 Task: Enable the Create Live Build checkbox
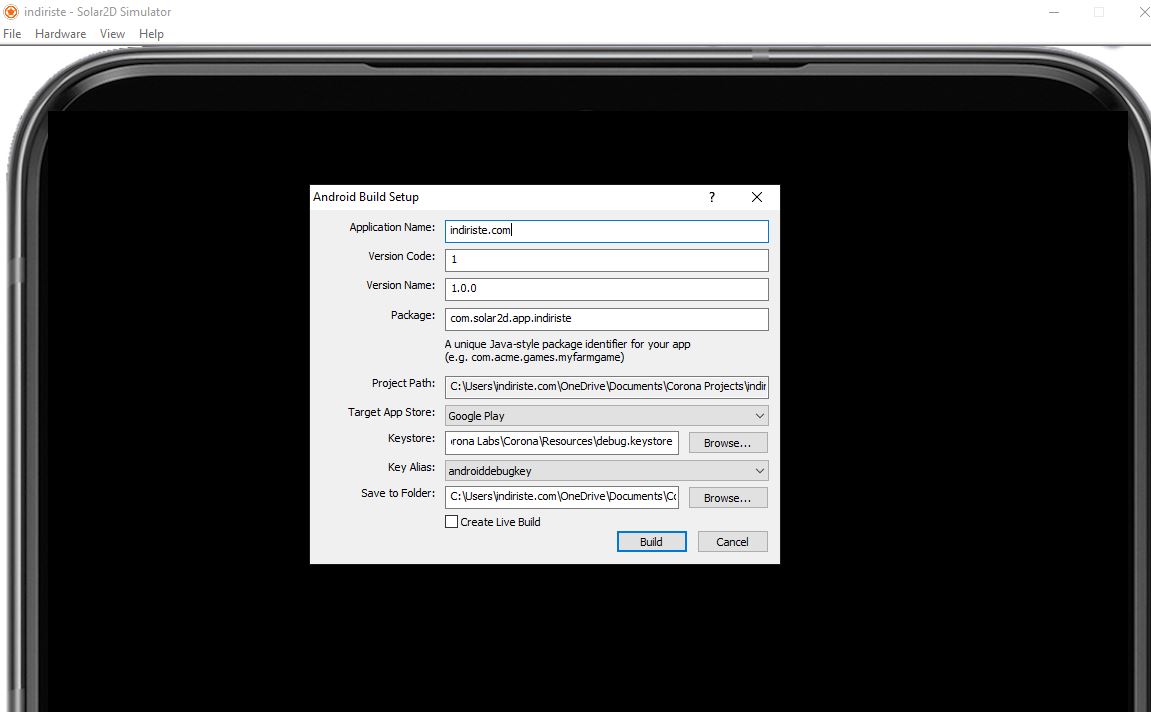click(451, 522)
